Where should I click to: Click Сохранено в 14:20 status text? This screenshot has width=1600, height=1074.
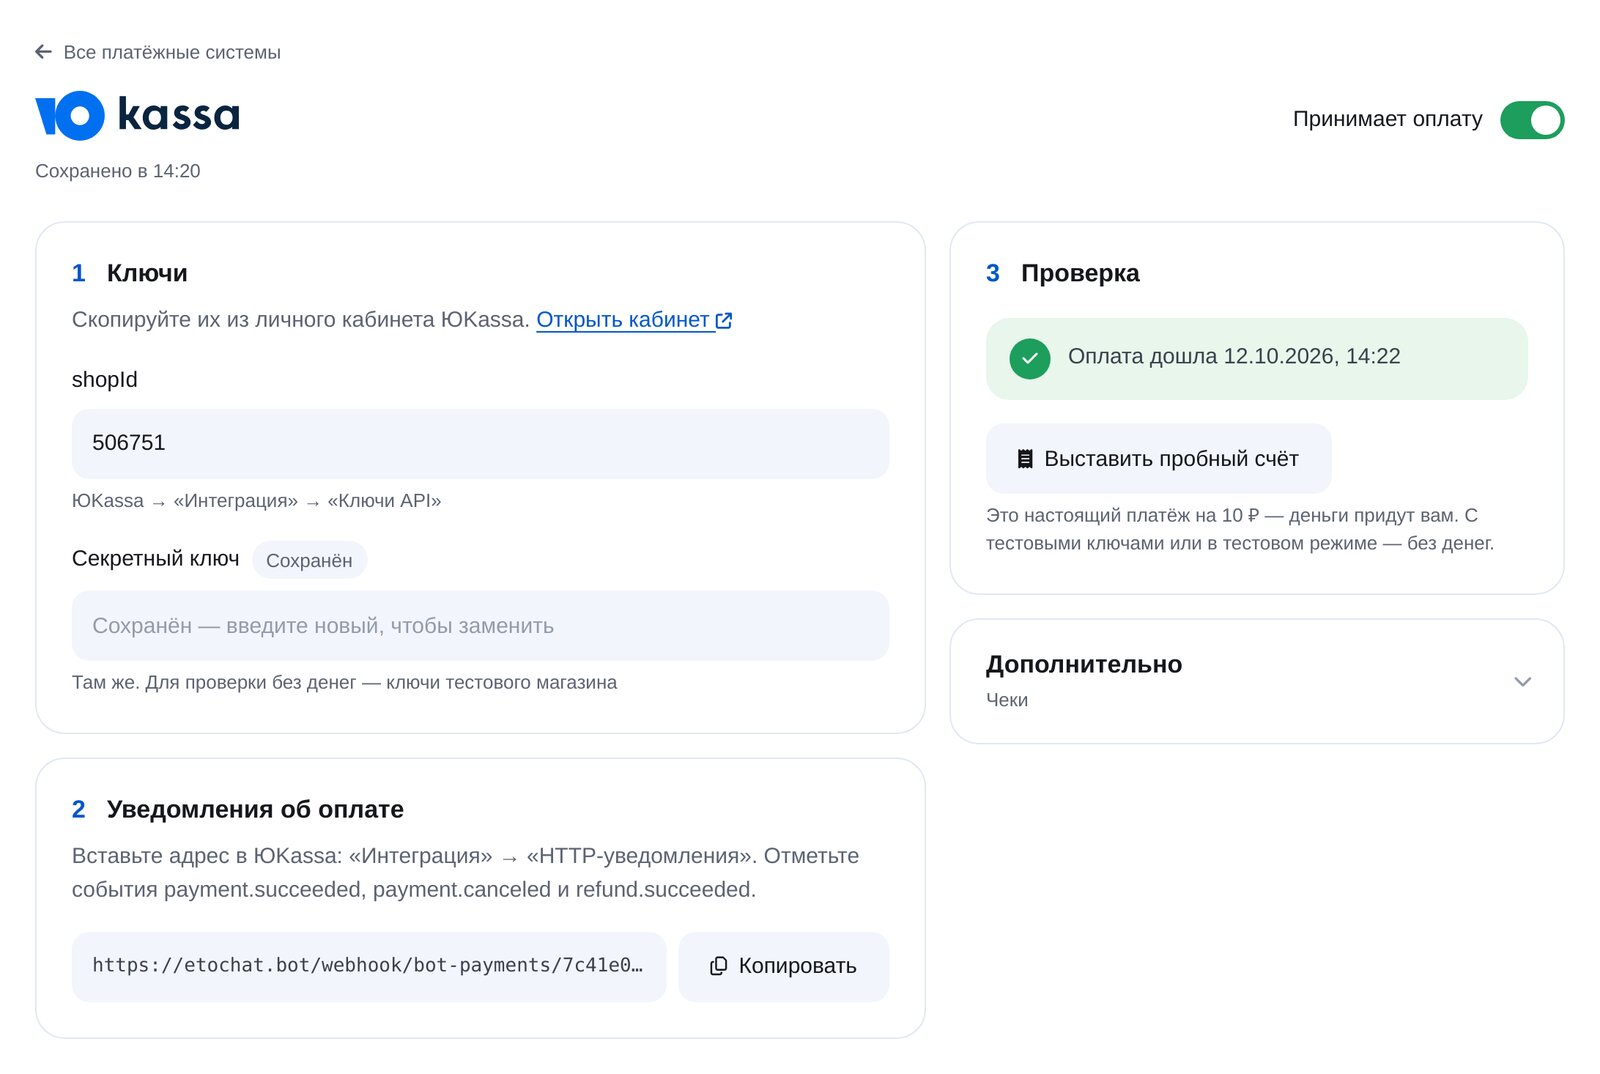[x=118, y=171]
